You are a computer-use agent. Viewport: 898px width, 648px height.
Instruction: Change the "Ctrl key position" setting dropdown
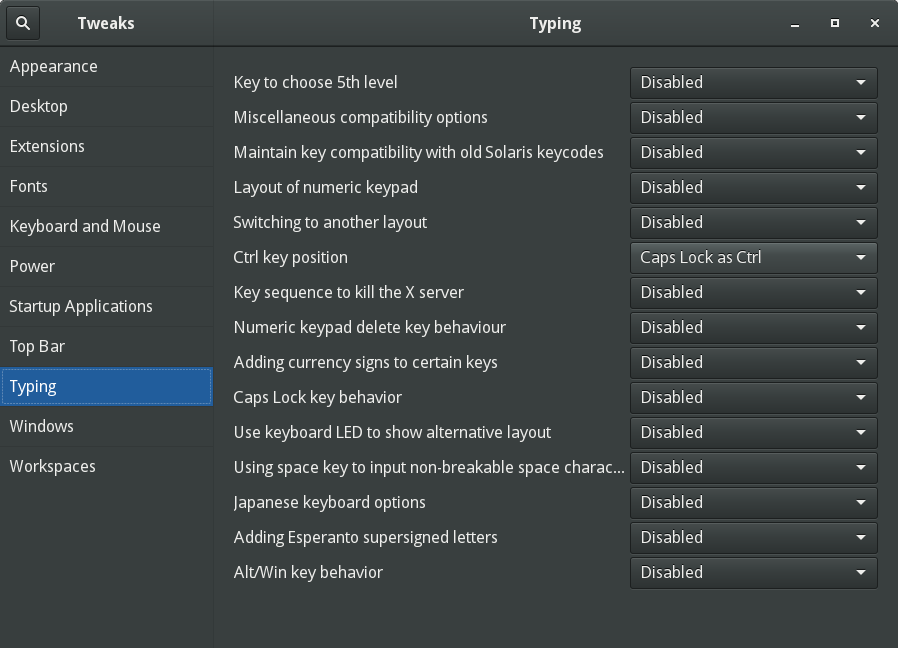(x=753, y=257)
